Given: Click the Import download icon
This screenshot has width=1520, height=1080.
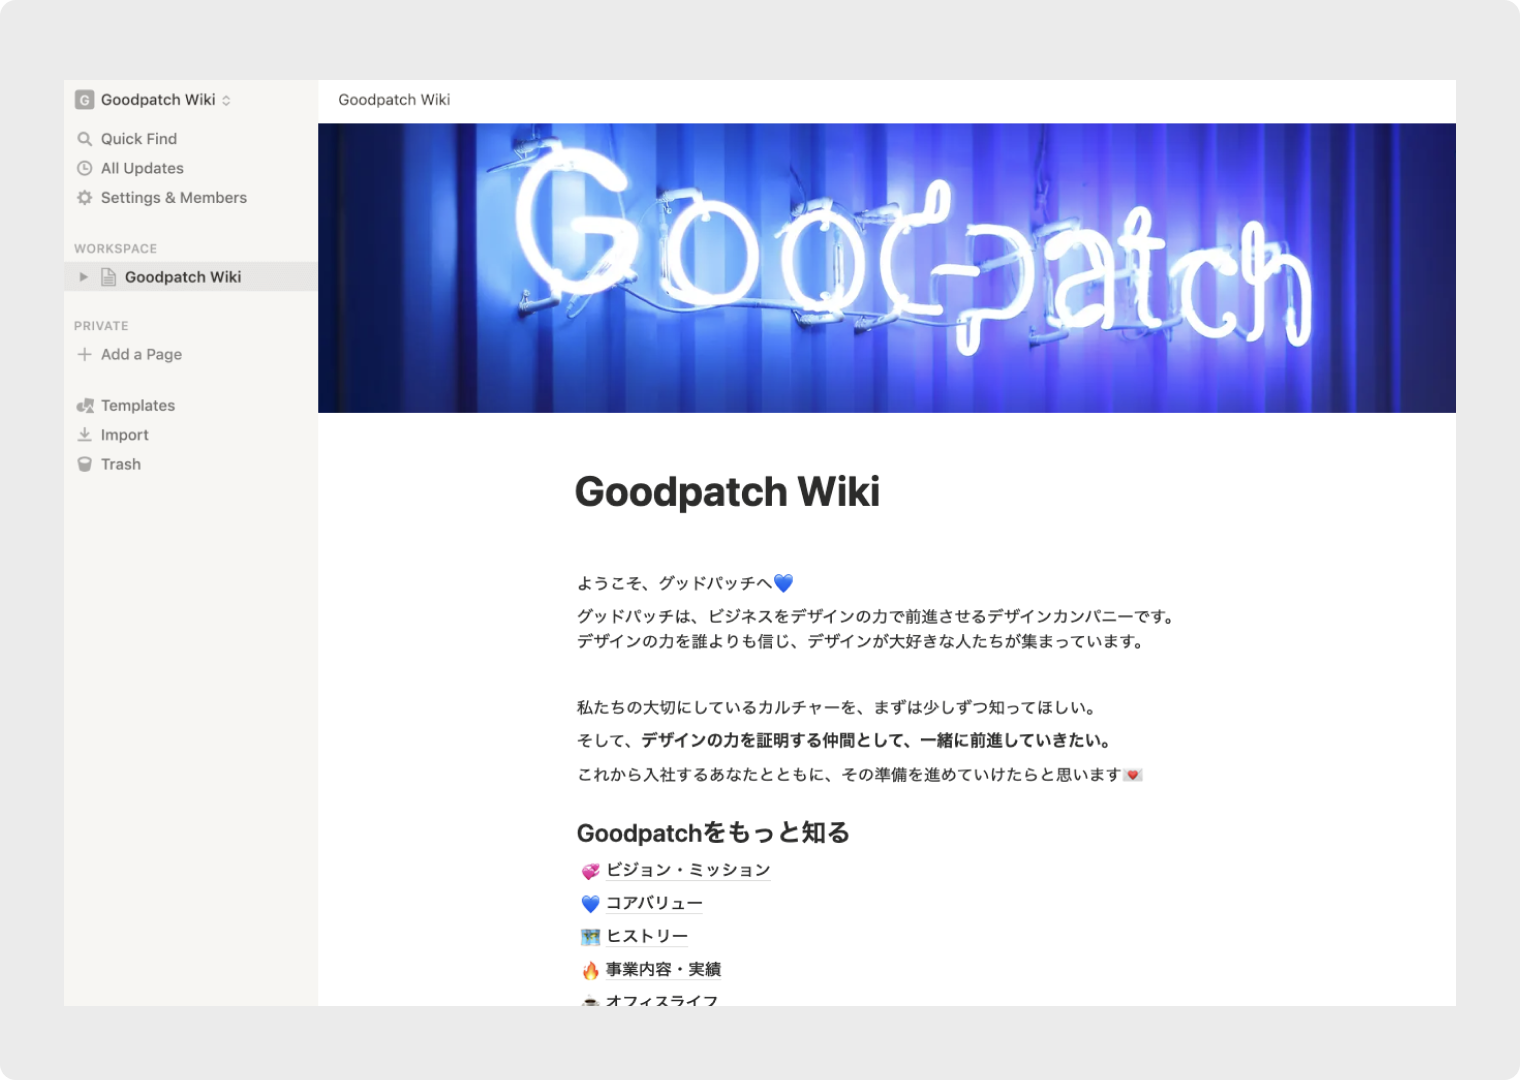Looking at the screenshot, I should pyautogui.click(x=85, y=434).
